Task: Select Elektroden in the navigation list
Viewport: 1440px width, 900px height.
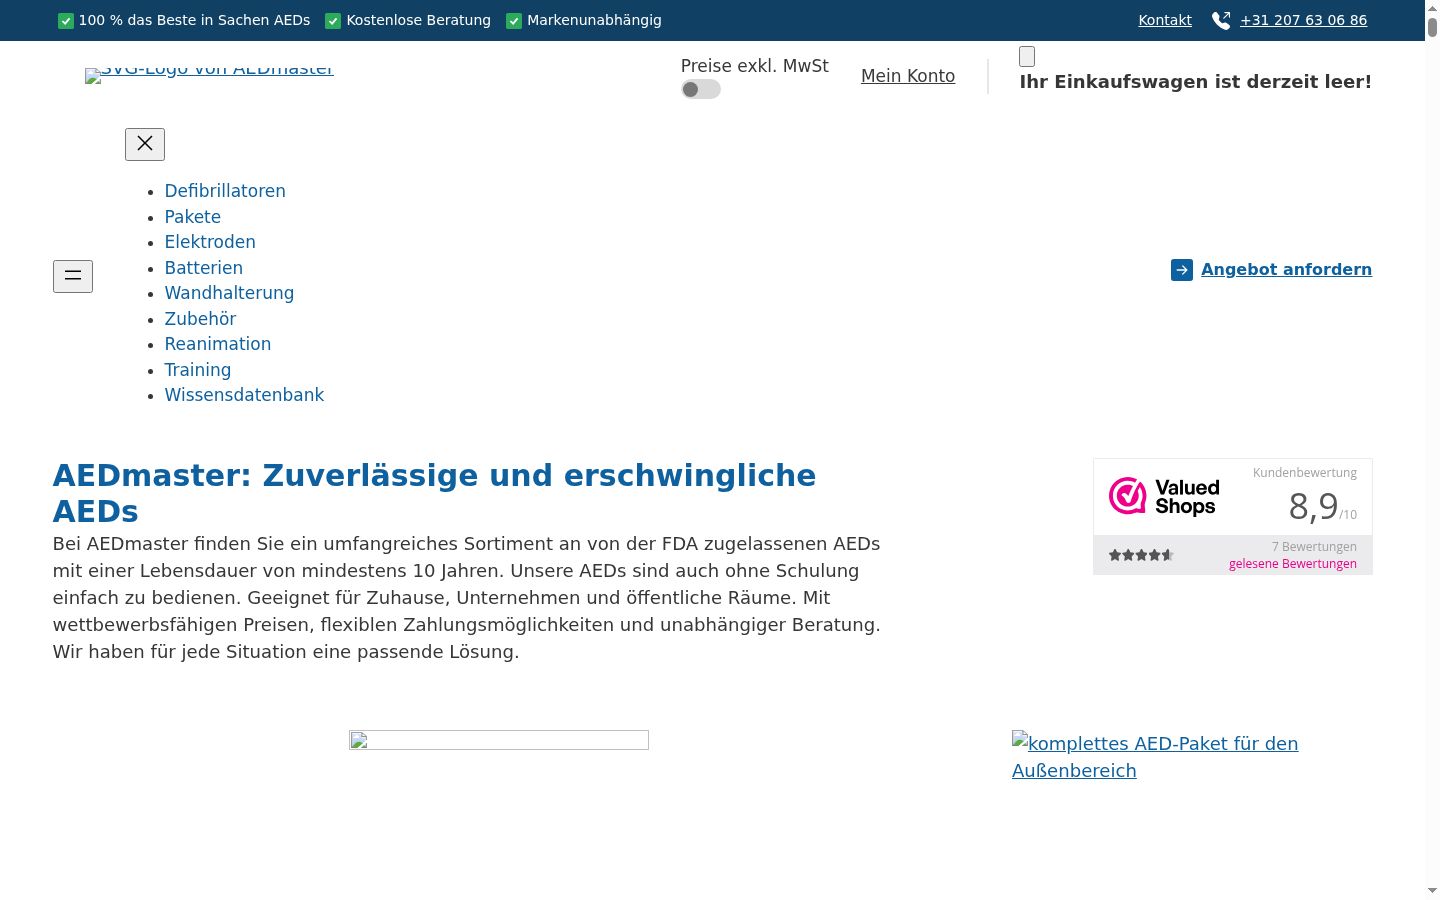Action: click(x=210, y=242)
